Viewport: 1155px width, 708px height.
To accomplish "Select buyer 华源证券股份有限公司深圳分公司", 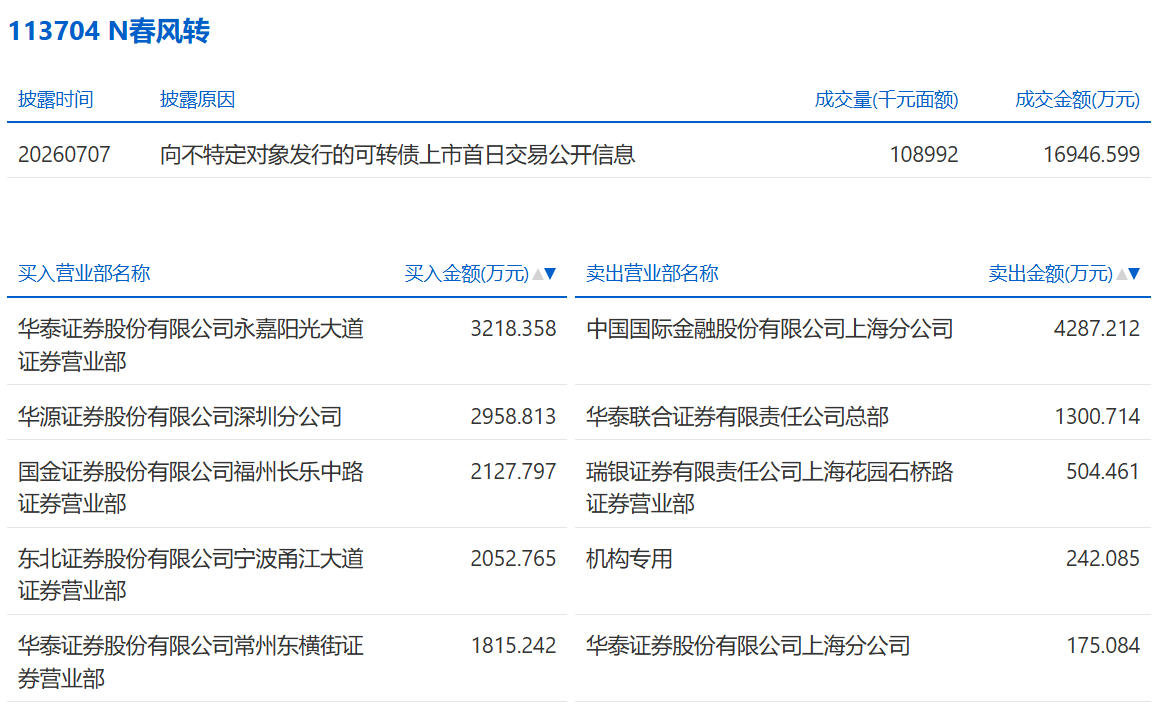I will pyautogui.click(x=180, y=416).
